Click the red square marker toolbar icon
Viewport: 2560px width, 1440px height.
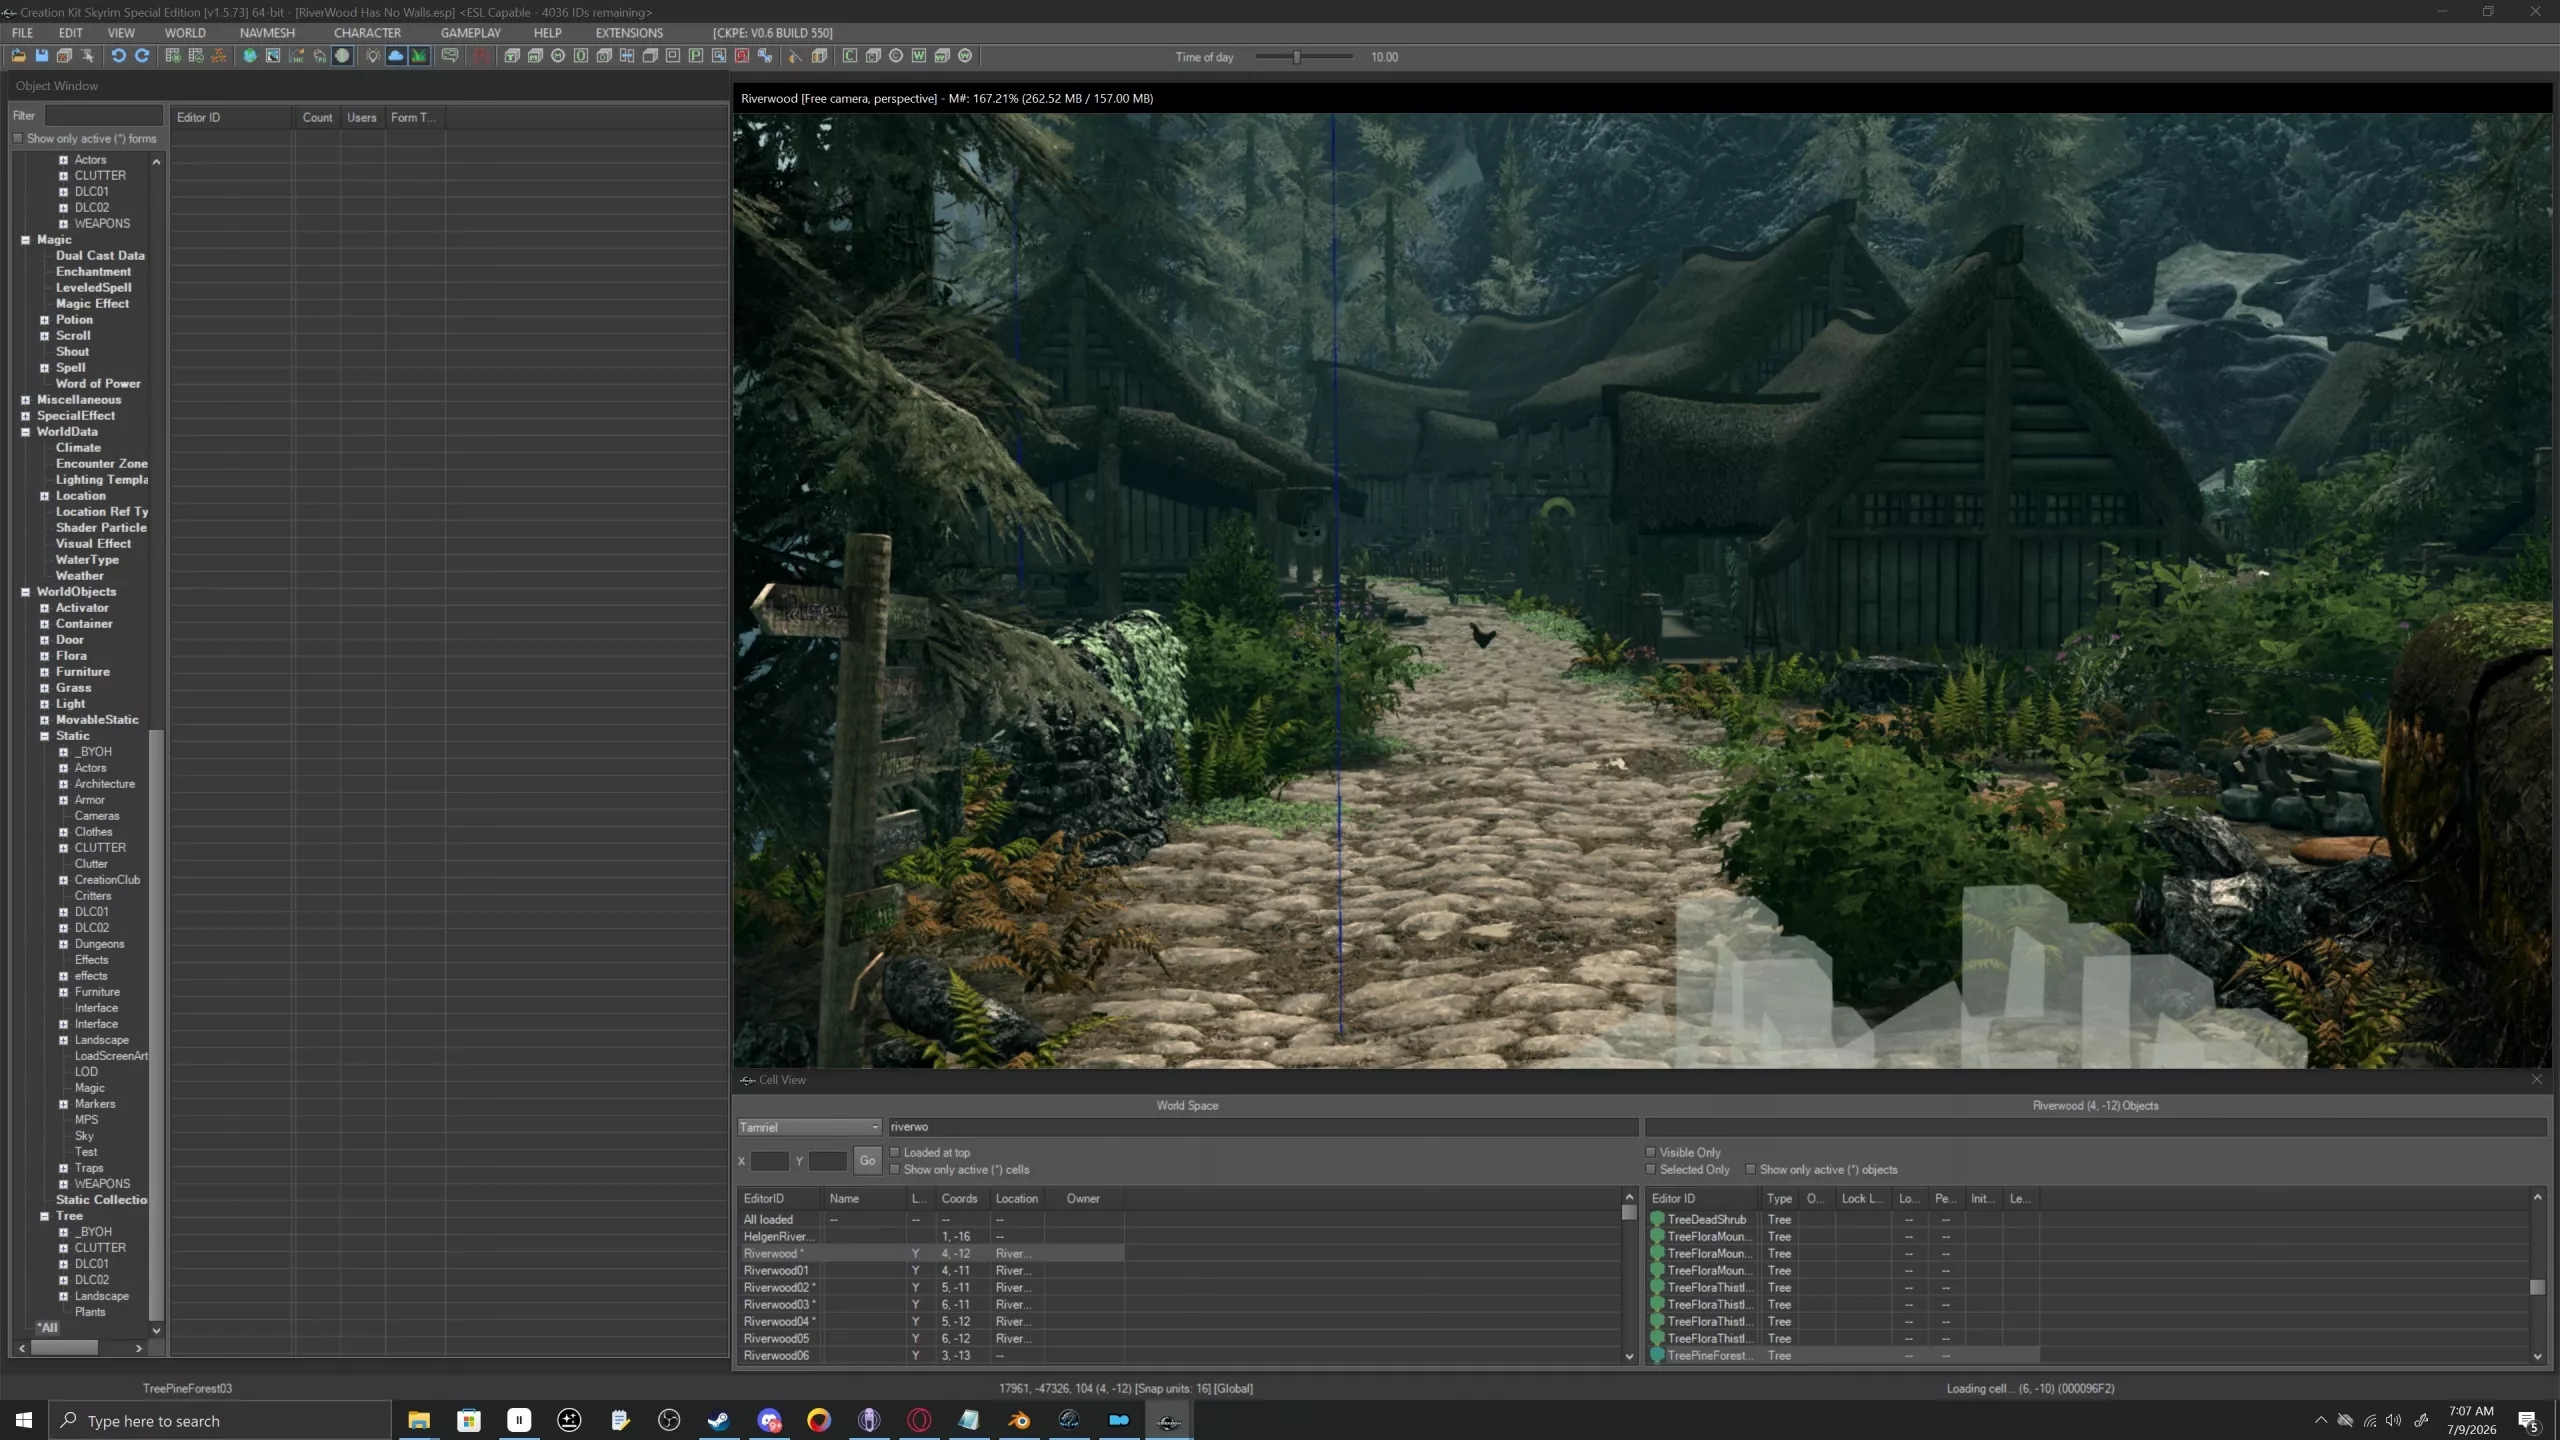click(742, 56)
